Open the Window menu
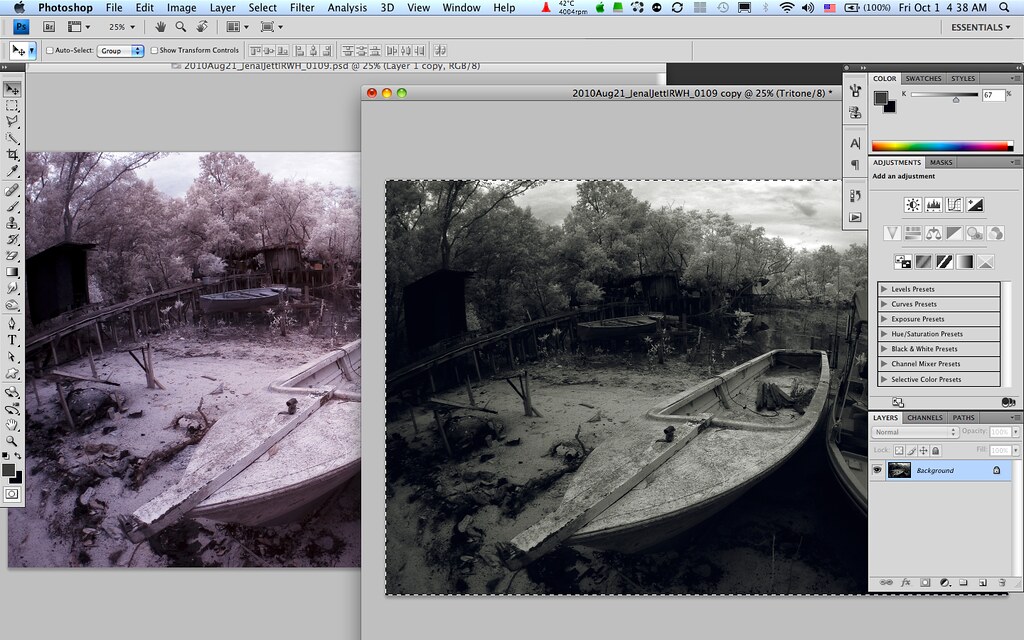This screenshot has height=640, width=1024. [461, 8]
